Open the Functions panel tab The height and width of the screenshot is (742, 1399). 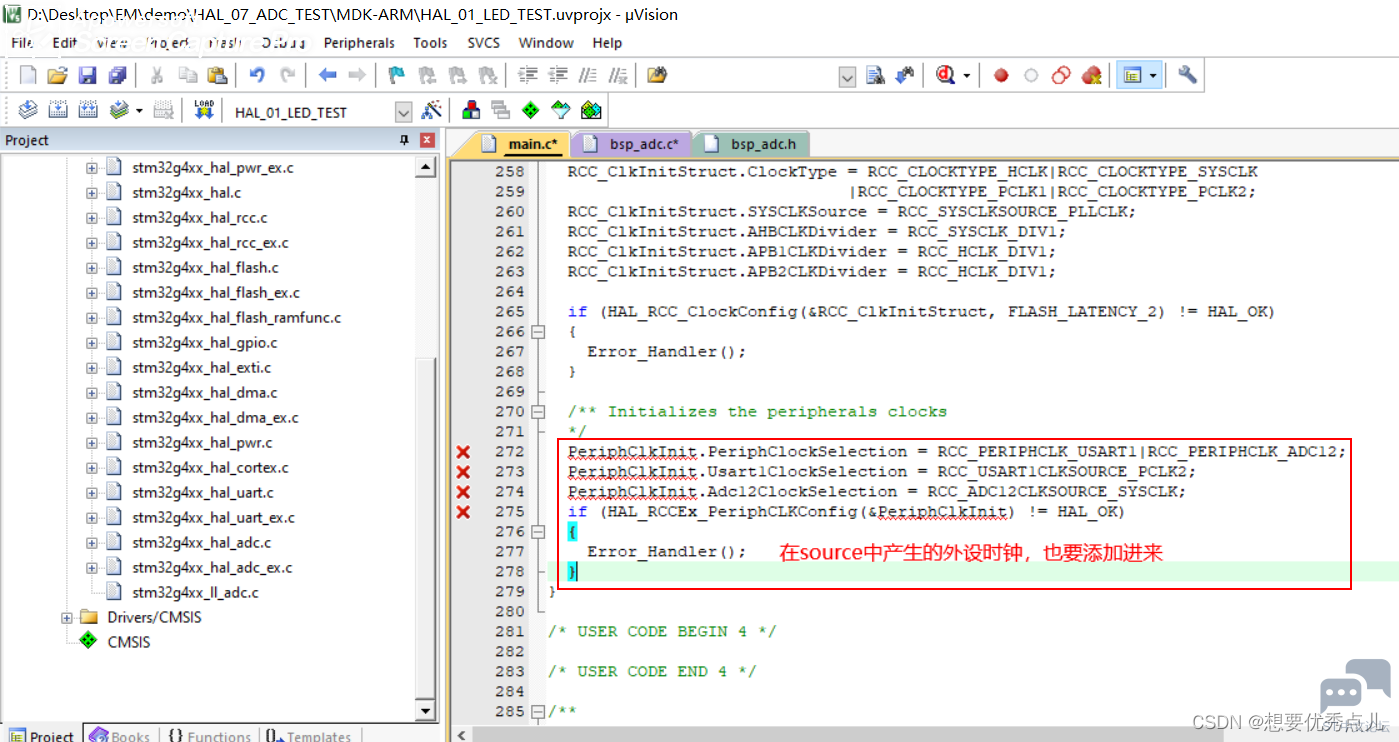pyautogui.click(x=208, y=735)
